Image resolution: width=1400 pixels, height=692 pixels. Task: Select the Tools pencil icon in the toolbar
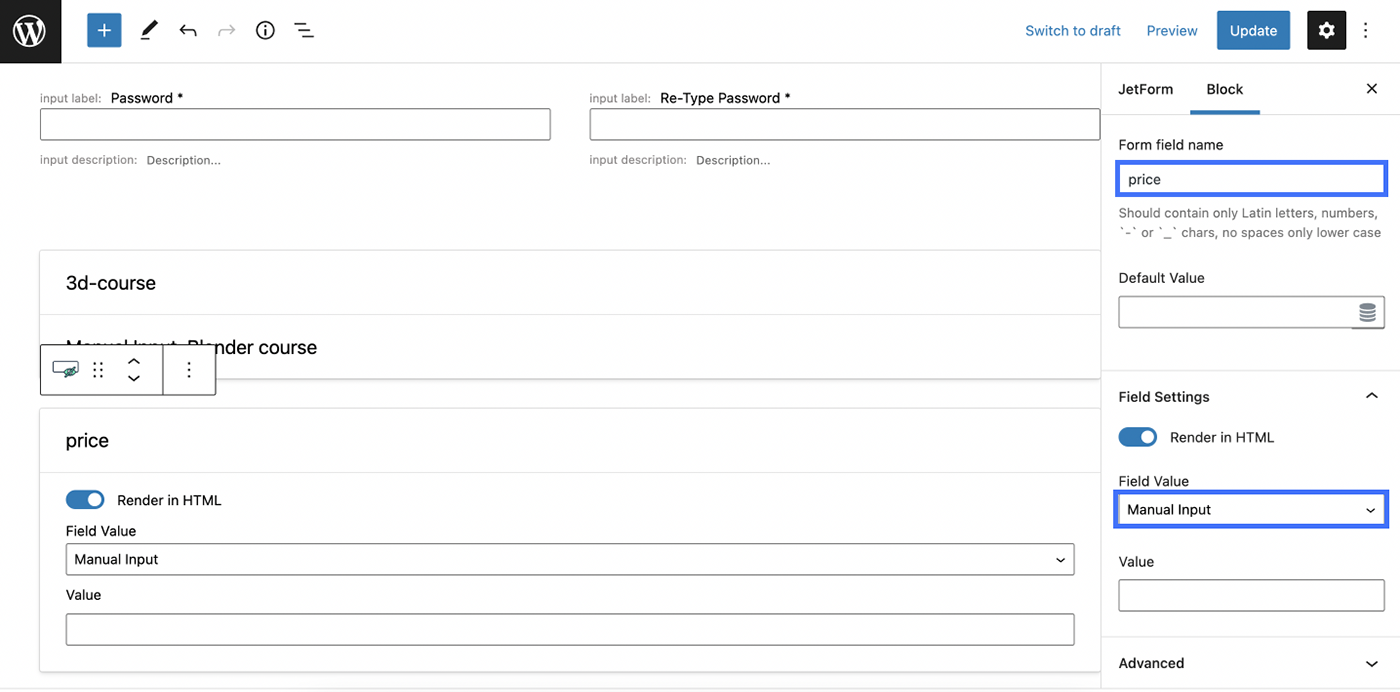pyautogui.click(x=147, y=30)
